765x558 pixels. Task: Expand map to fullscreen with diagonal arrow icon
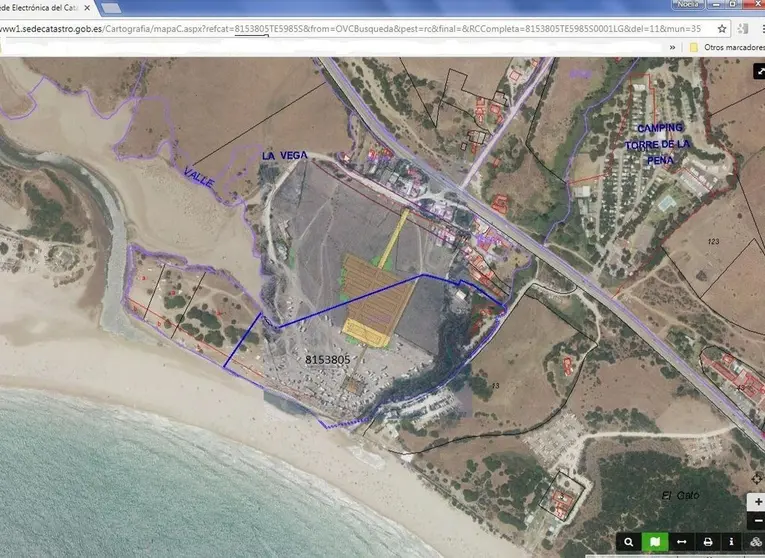point(760,71)
